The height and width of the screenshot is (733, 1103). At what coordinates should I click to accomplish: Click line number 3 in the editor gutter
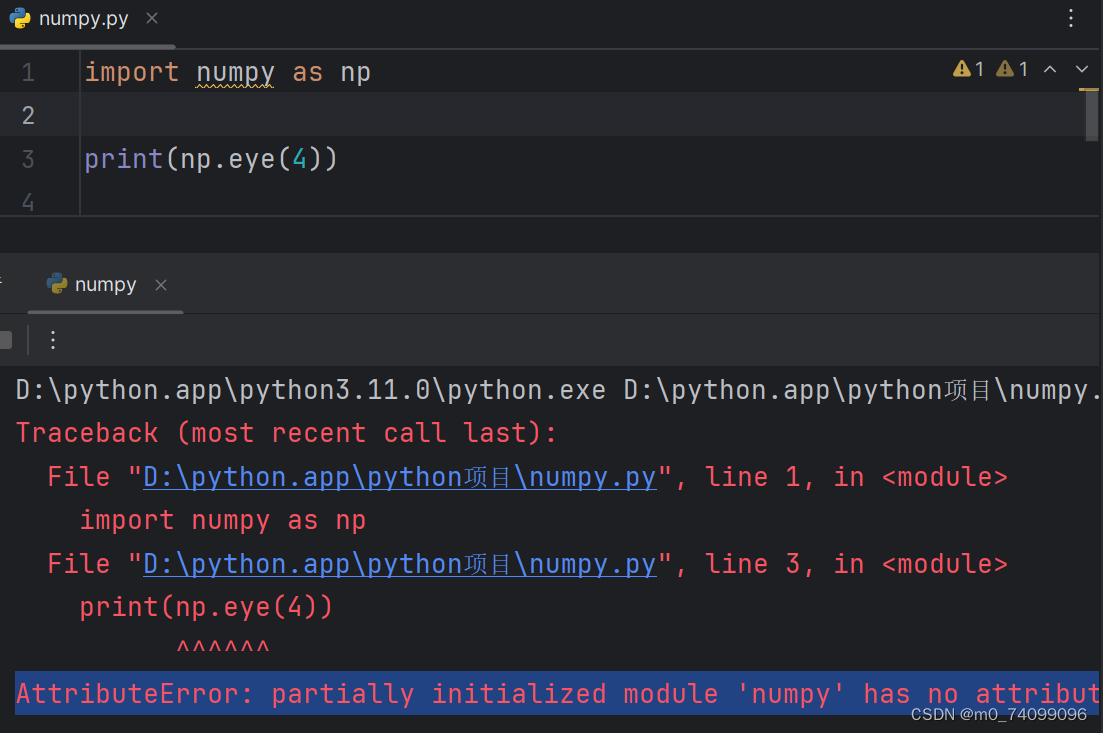point(27,158)
